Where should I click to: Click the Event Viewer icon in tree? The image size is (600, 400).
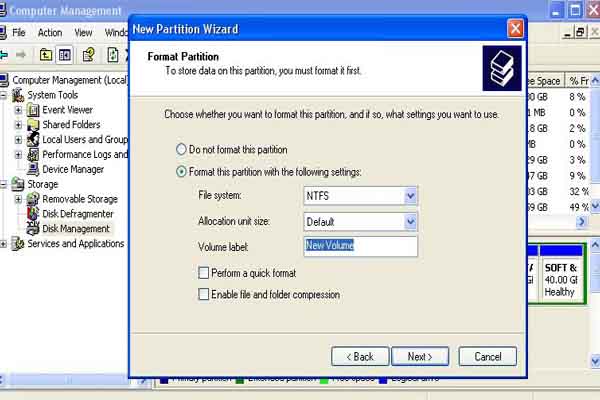pyautogui.click(x=33, y=110)
